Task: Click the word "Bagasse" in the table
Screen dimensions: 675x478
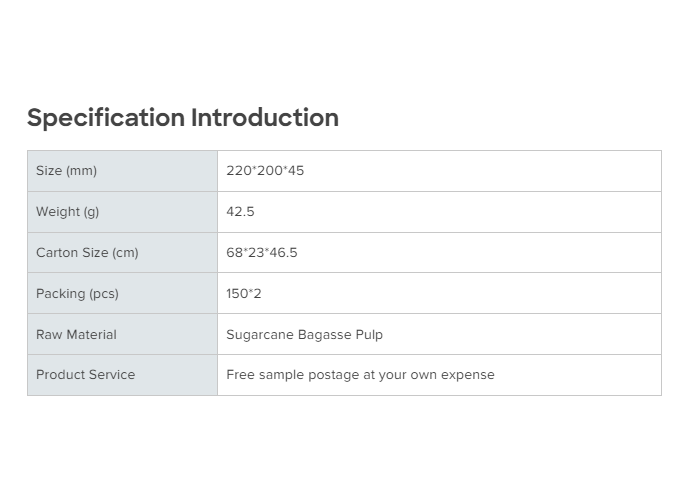Action: (x=324, y=335)
